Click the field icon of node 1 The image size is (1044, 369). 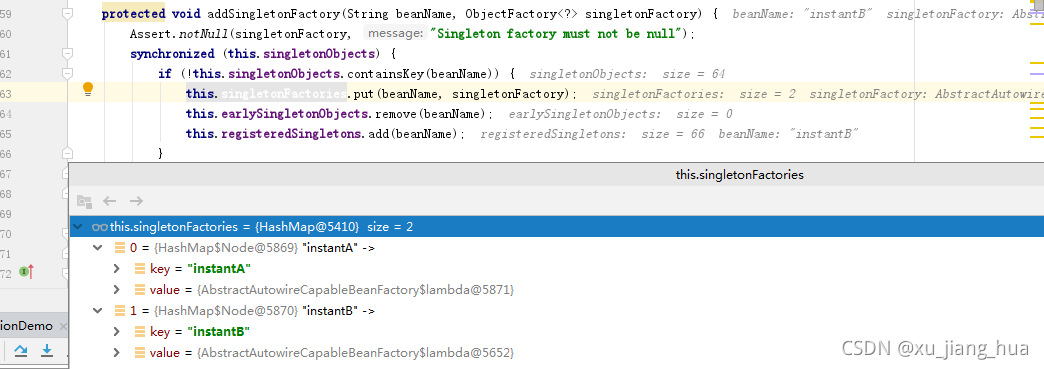(120, 310)
